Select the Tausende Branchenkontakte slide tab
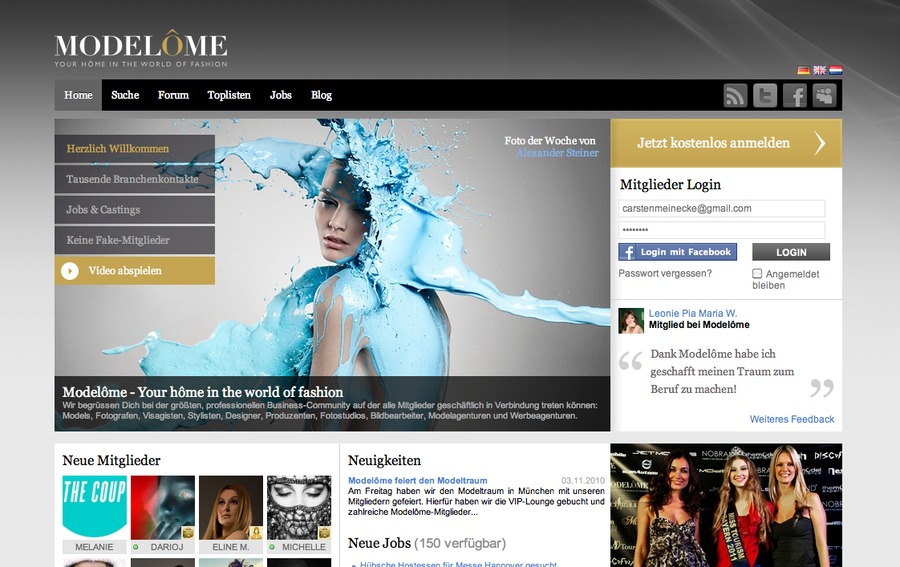 coord(135,179)
